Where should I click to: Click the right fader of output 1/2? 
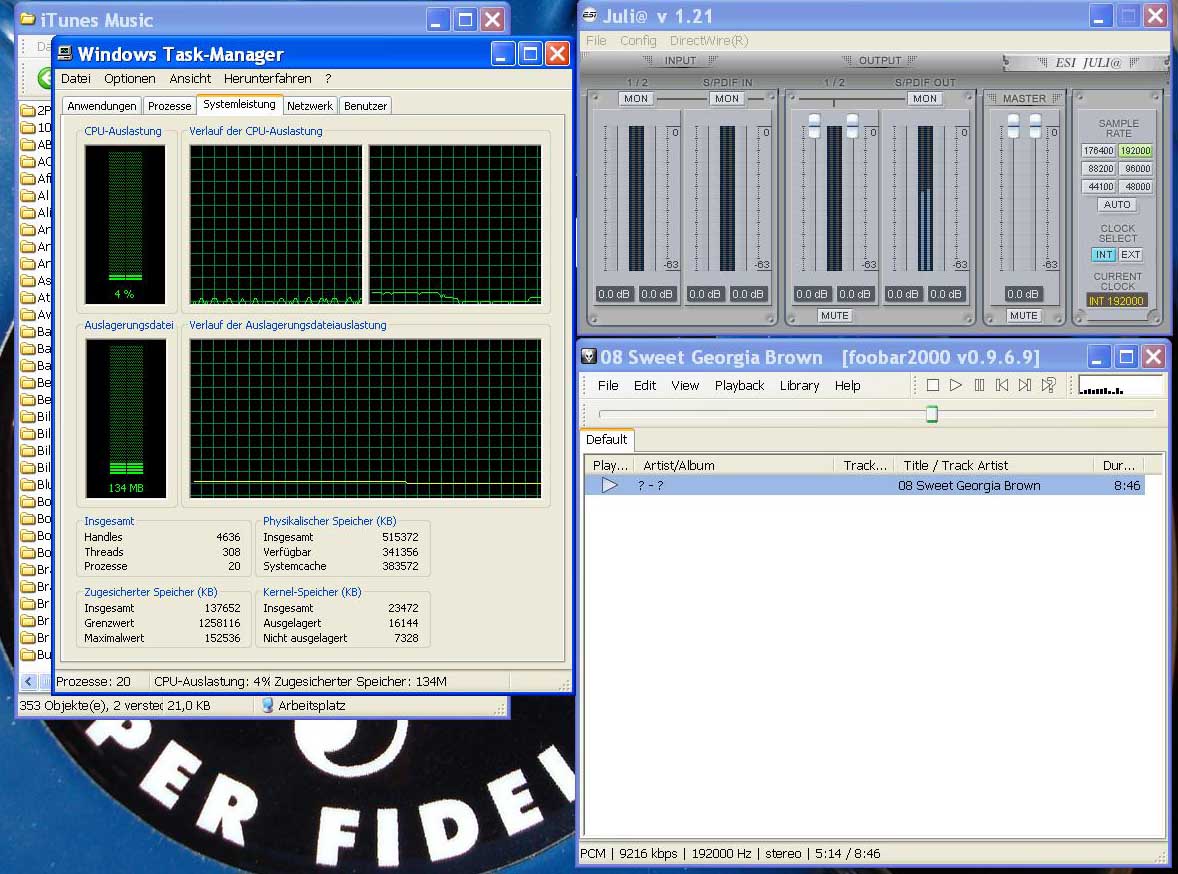tap(852, 126)
